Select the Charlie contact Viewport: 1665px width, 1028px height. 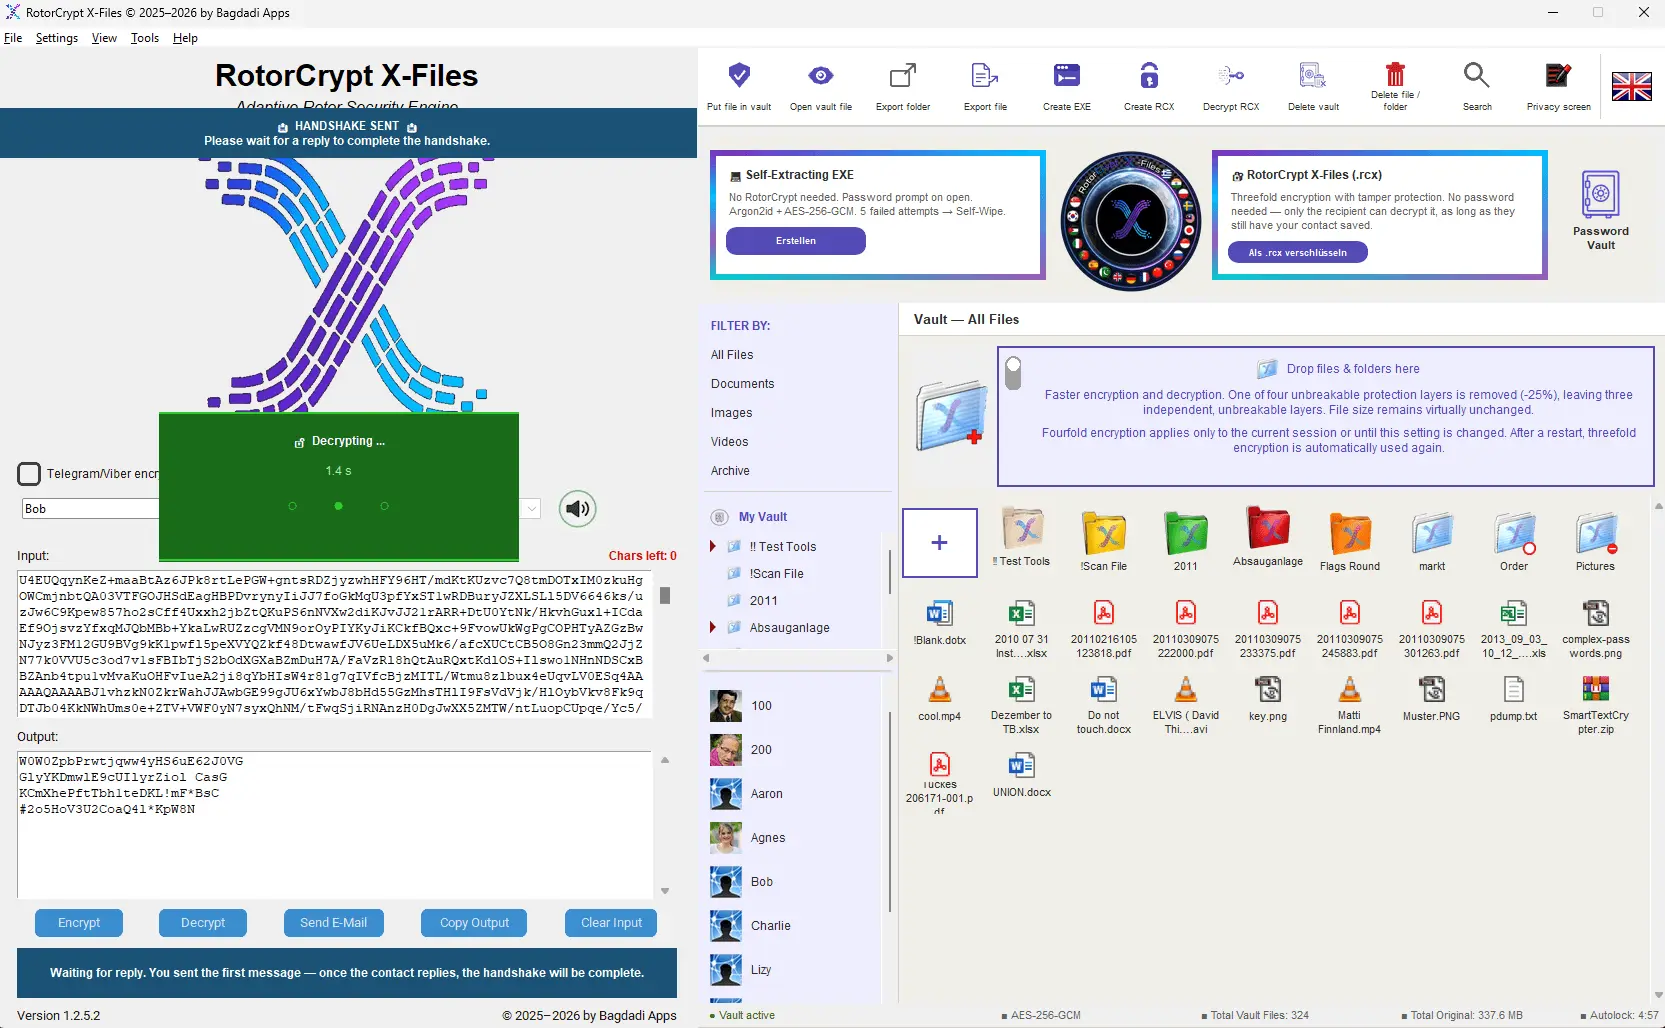click(771, 926)
